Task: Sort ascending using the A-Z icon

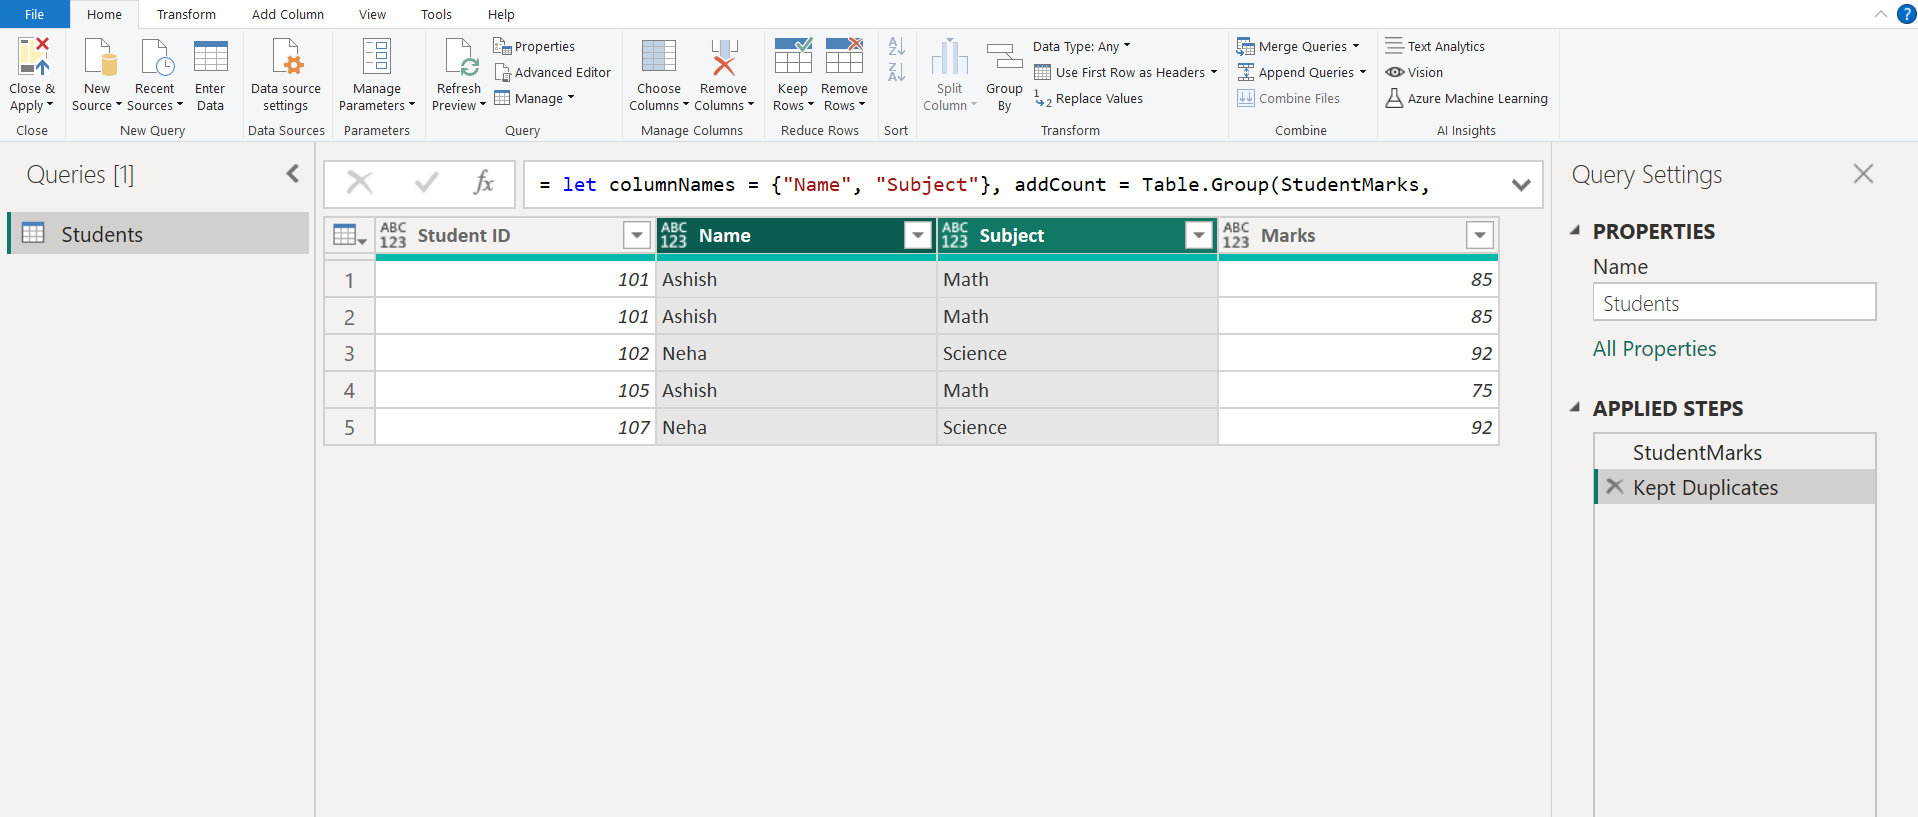Action: pyautogui.click(x=896, y=46)
